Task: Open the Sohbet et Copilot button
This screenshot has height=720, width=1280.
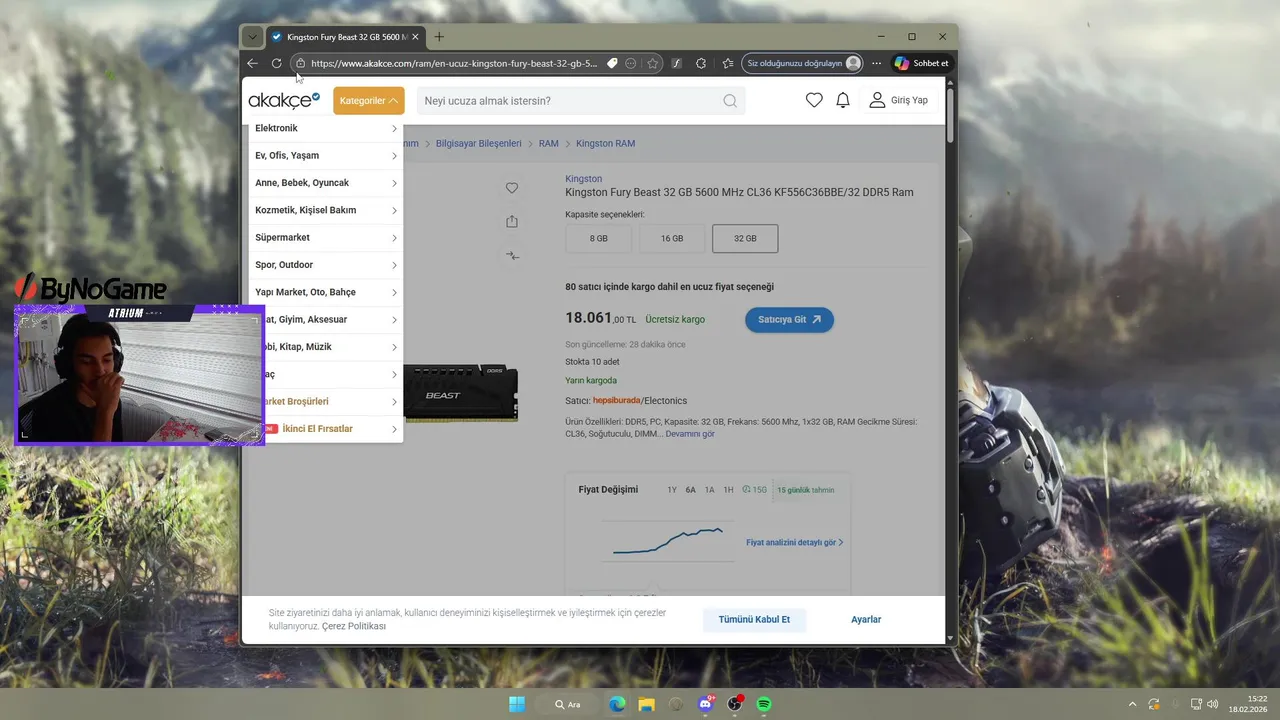Action: pos(921,63)
